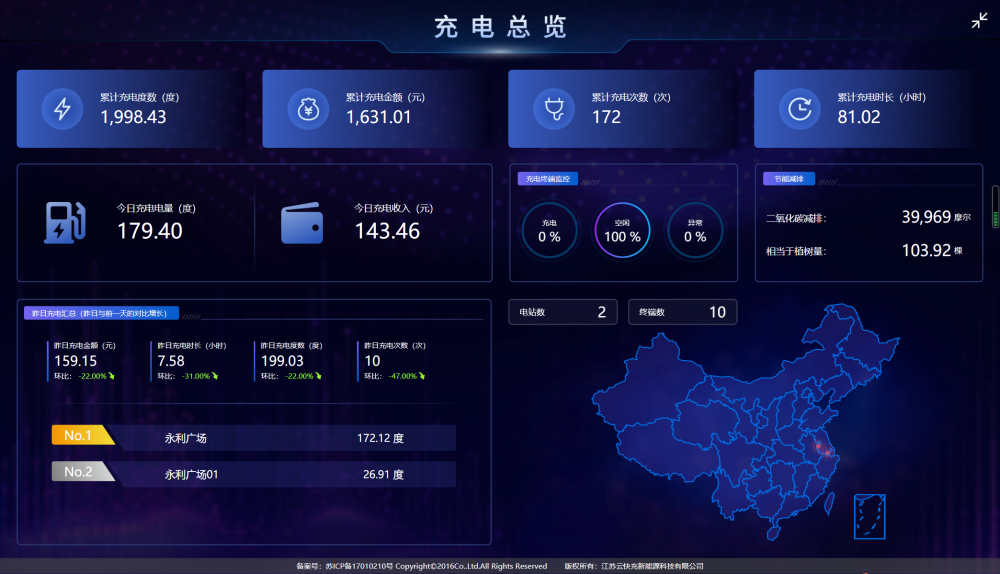This screenshot has height=574, width=1000.
Task: Click the green vertical scrollbar on right edge
Action: click(995, 207)
